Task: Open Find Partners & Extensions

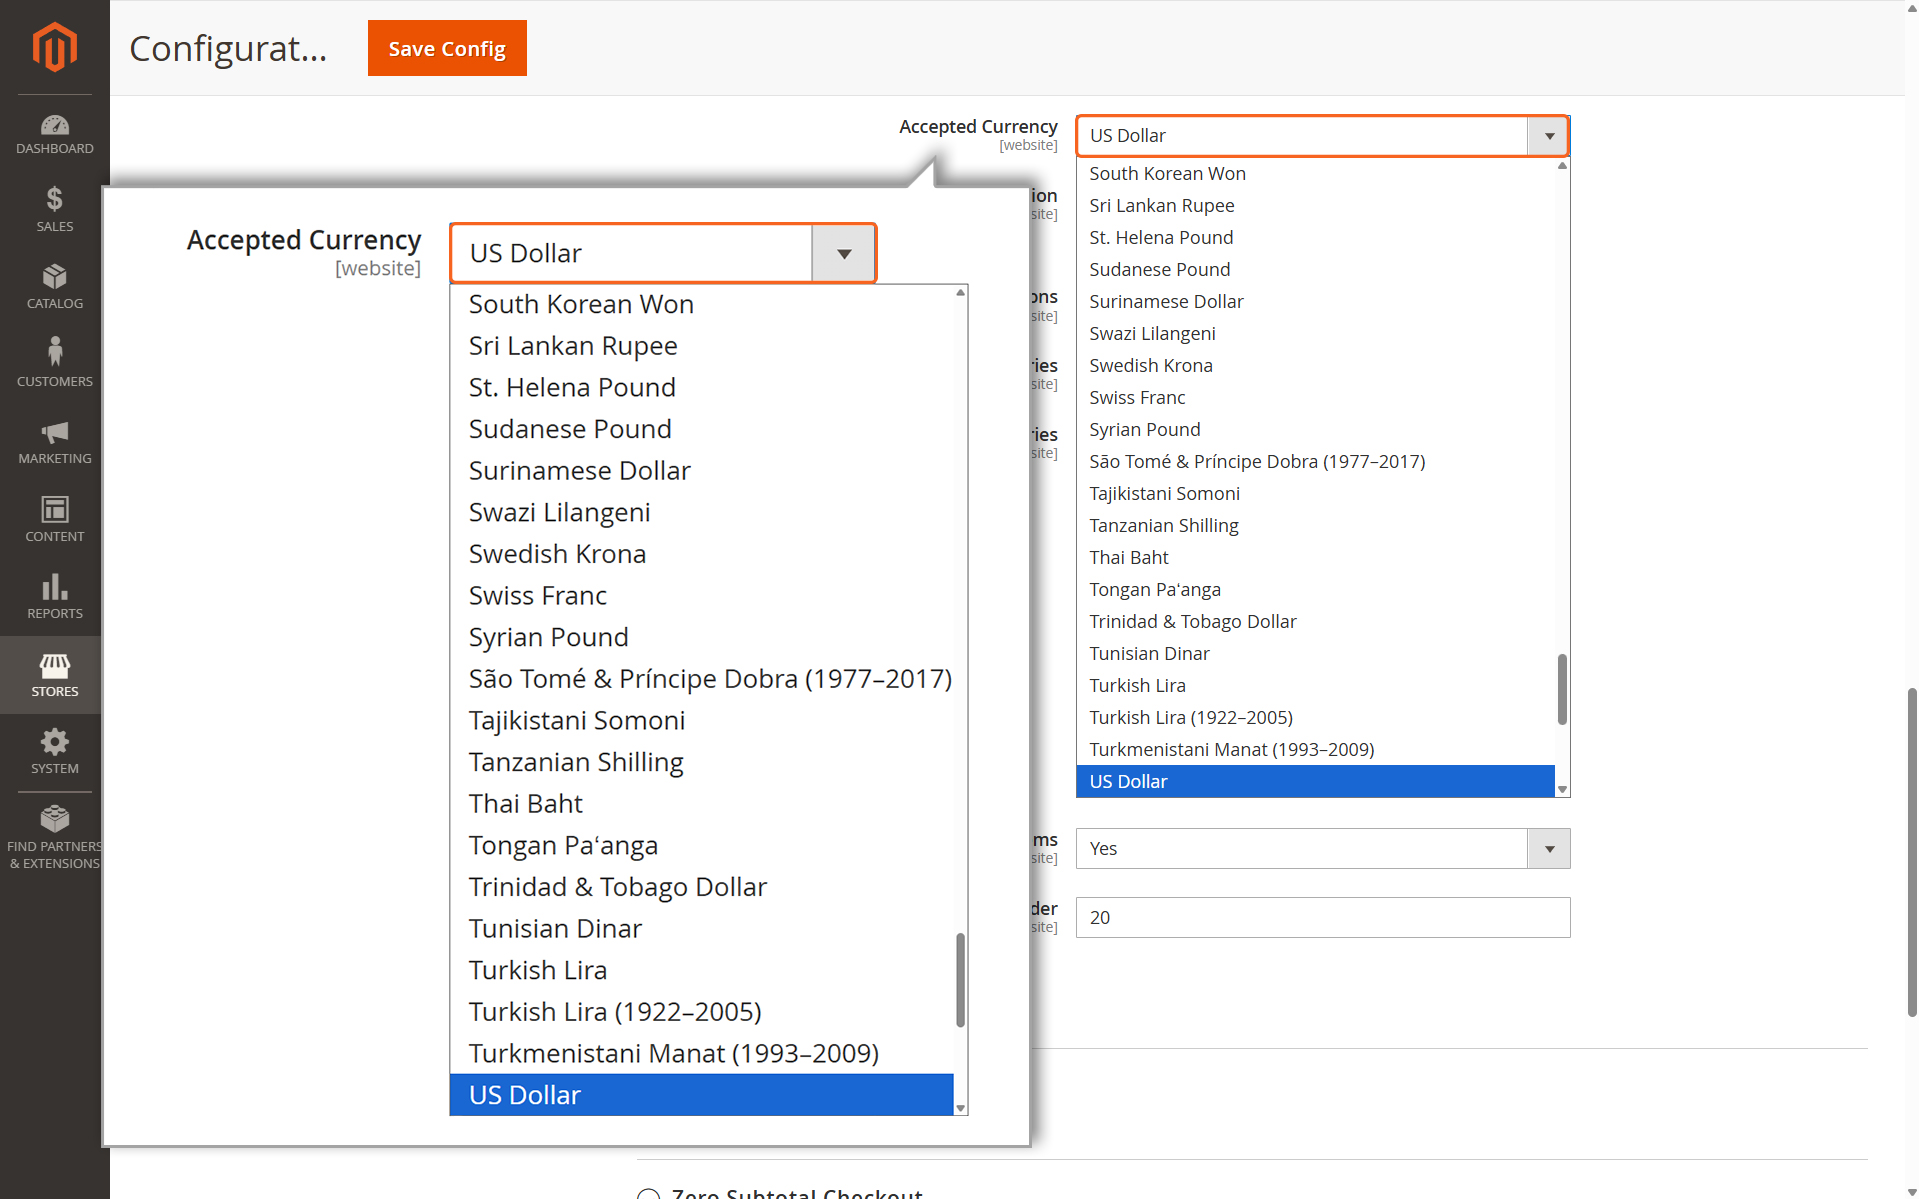Action: tap(54, 837)
